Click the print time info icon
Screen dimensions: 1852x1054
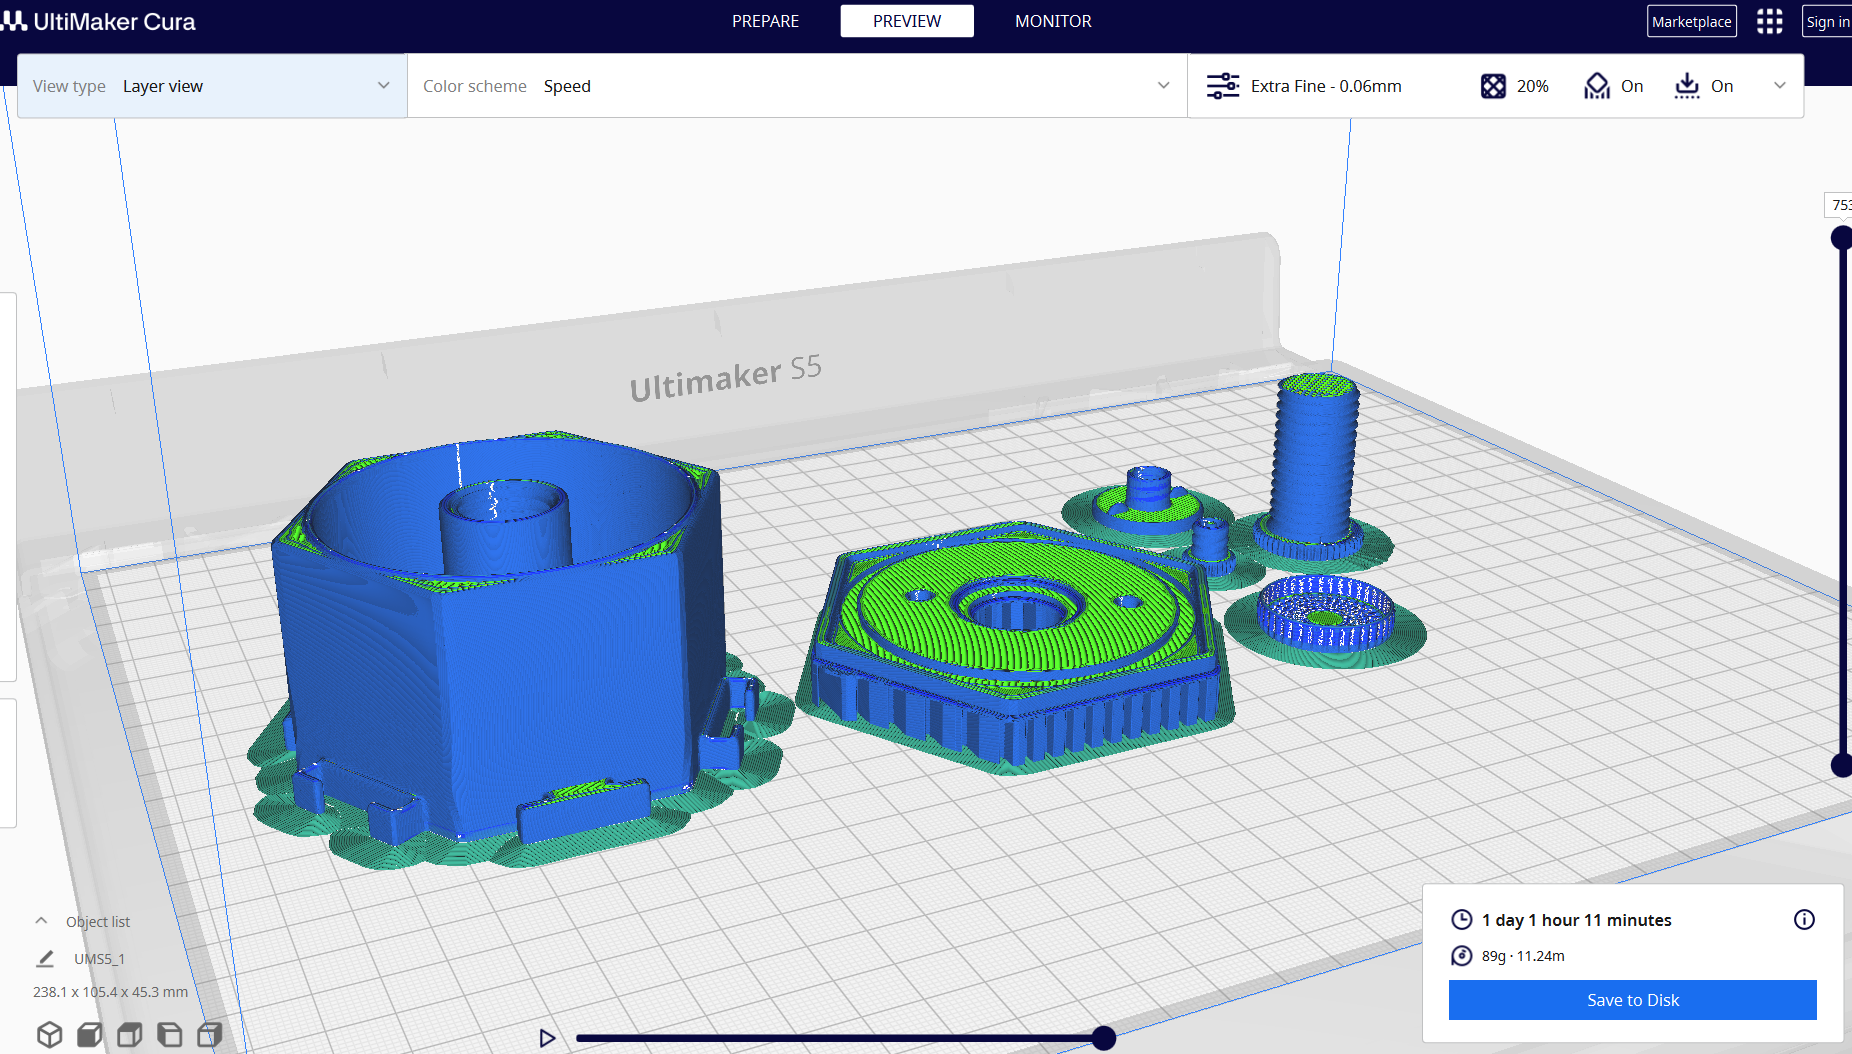(x=1804, y=919)
